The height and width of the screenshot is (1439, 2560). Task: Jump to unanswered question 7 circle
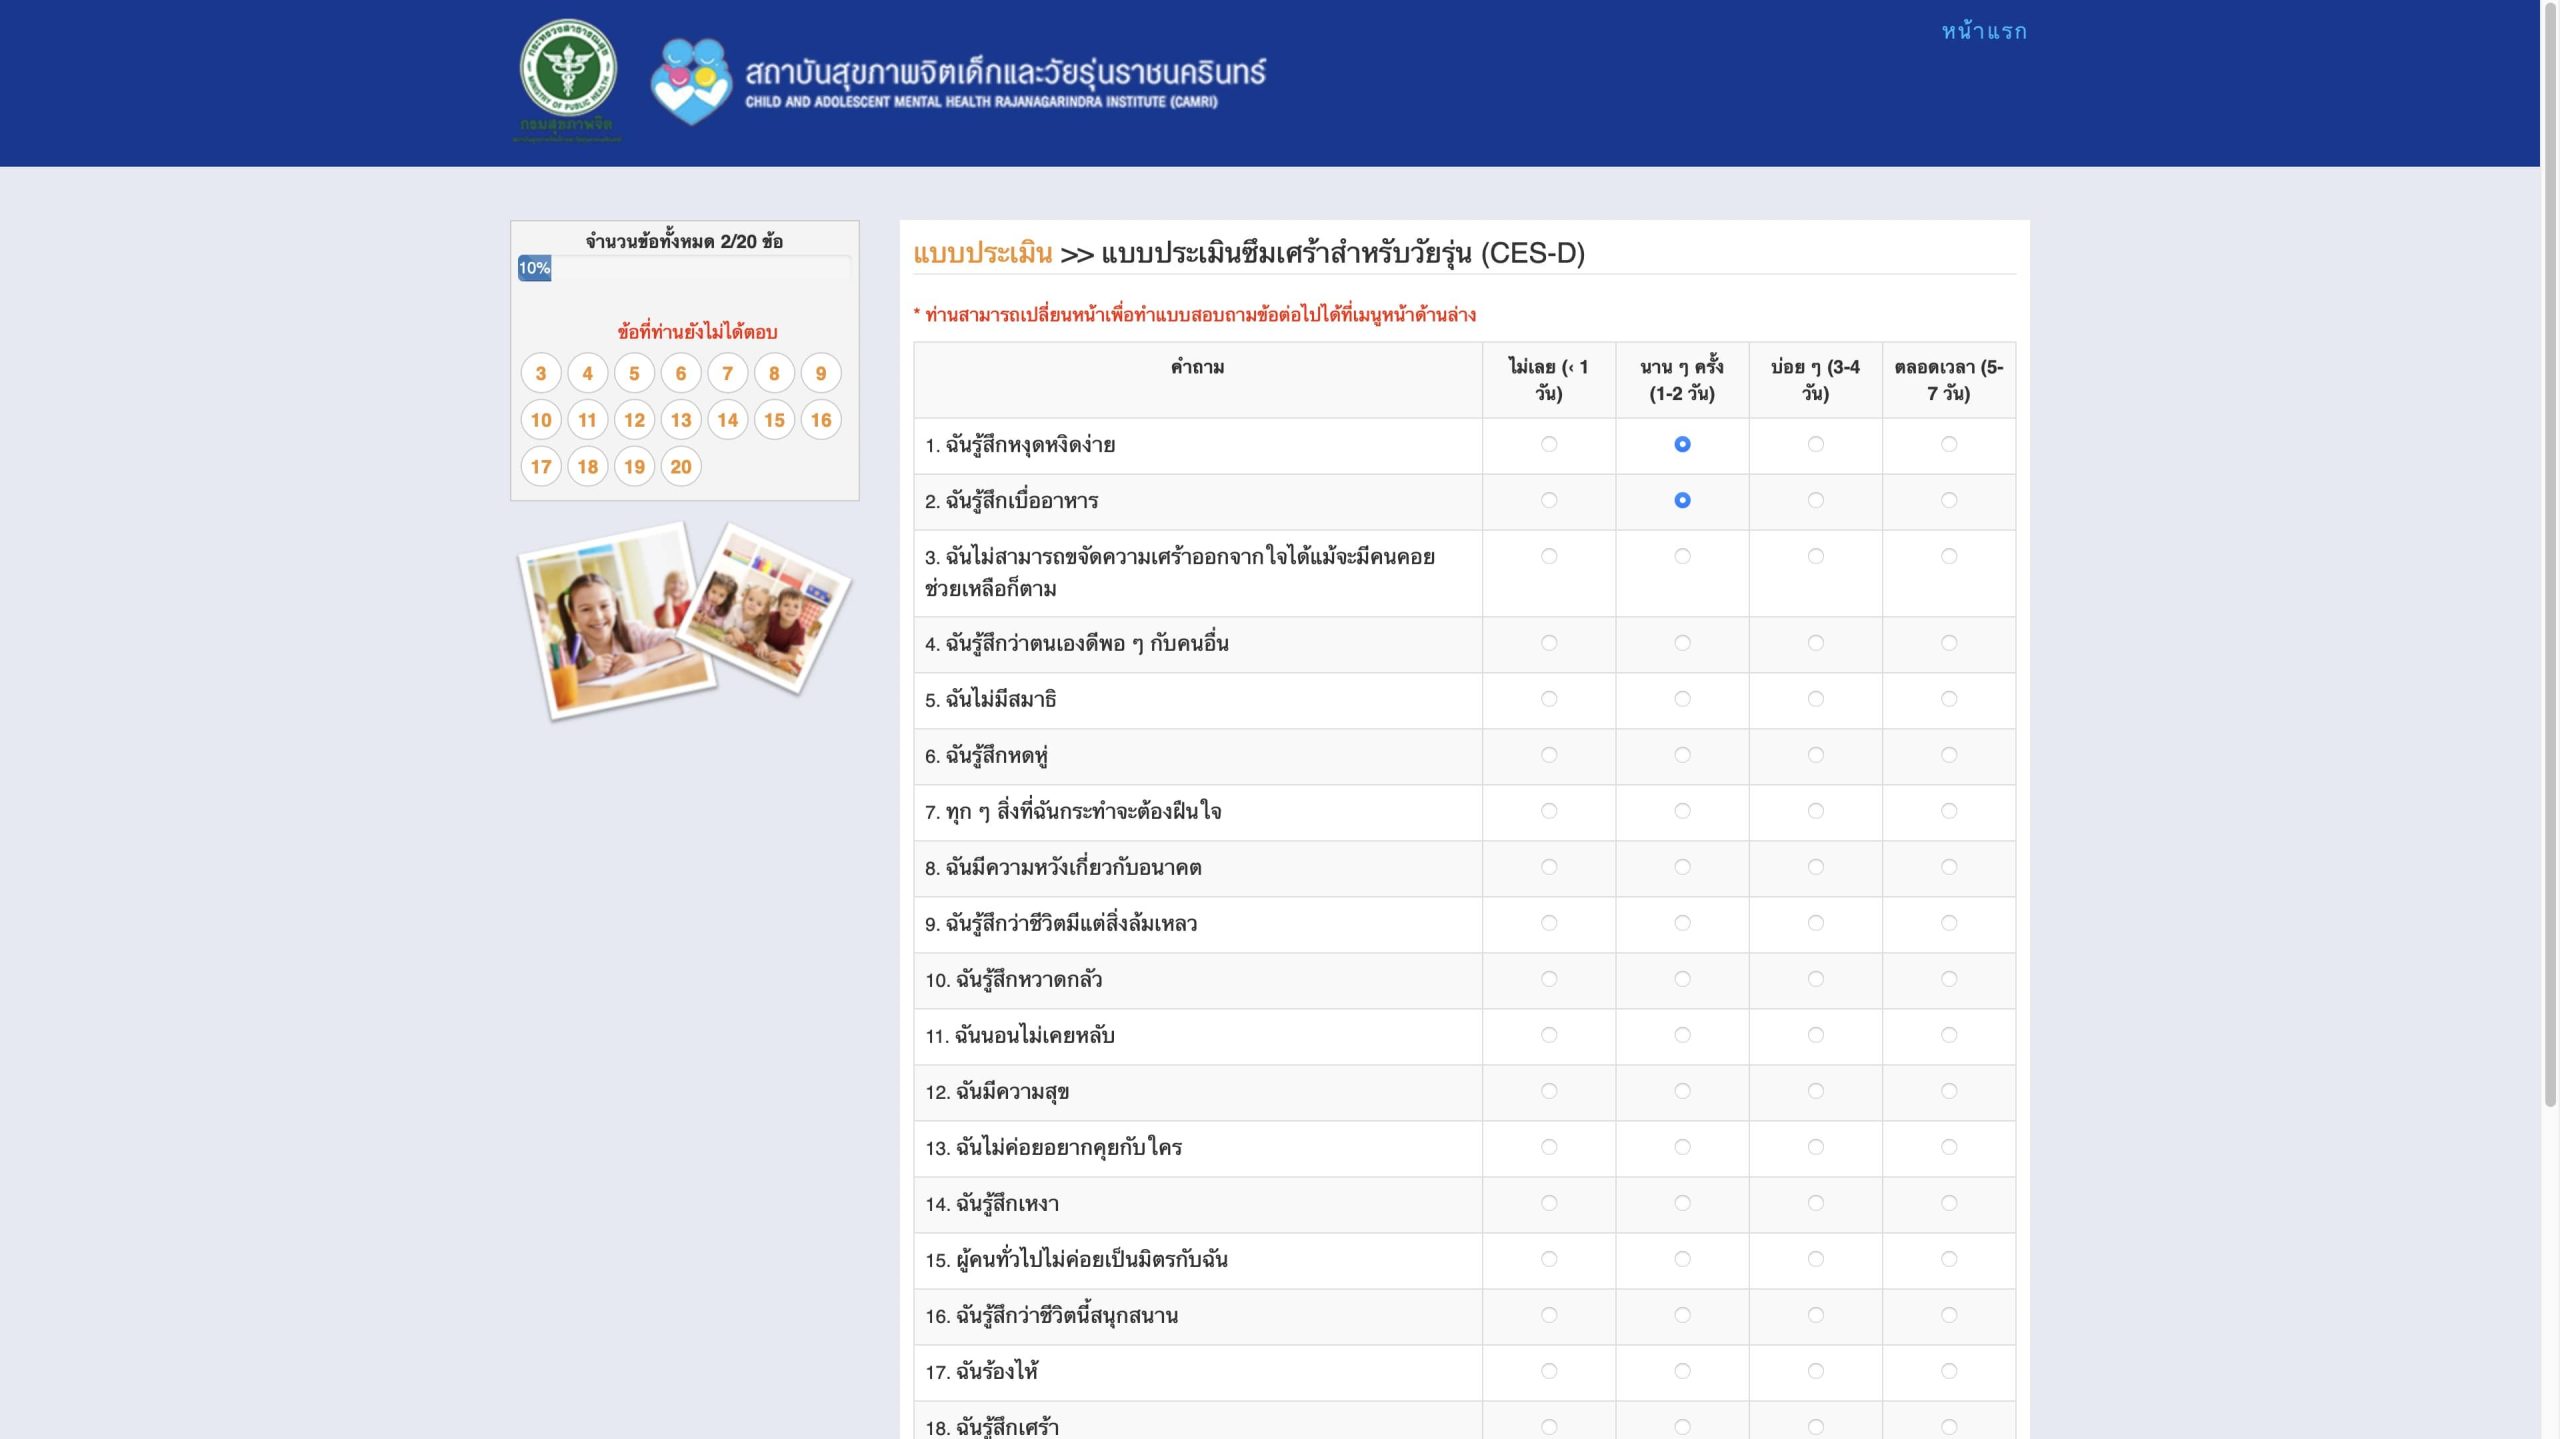(x=727, y=373)
